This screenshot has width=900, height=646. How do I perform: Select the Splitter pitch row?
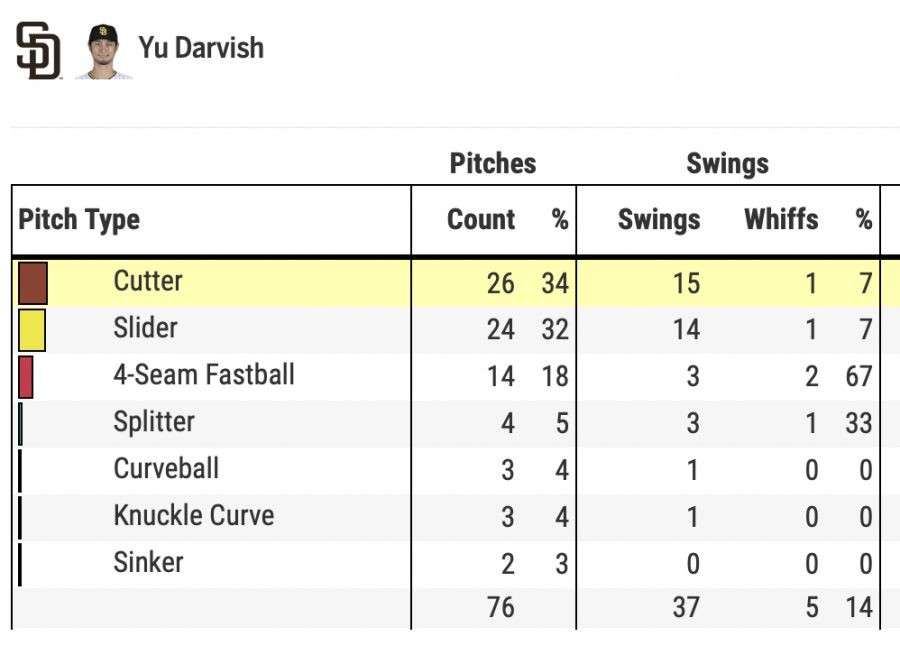coord(154,422)
